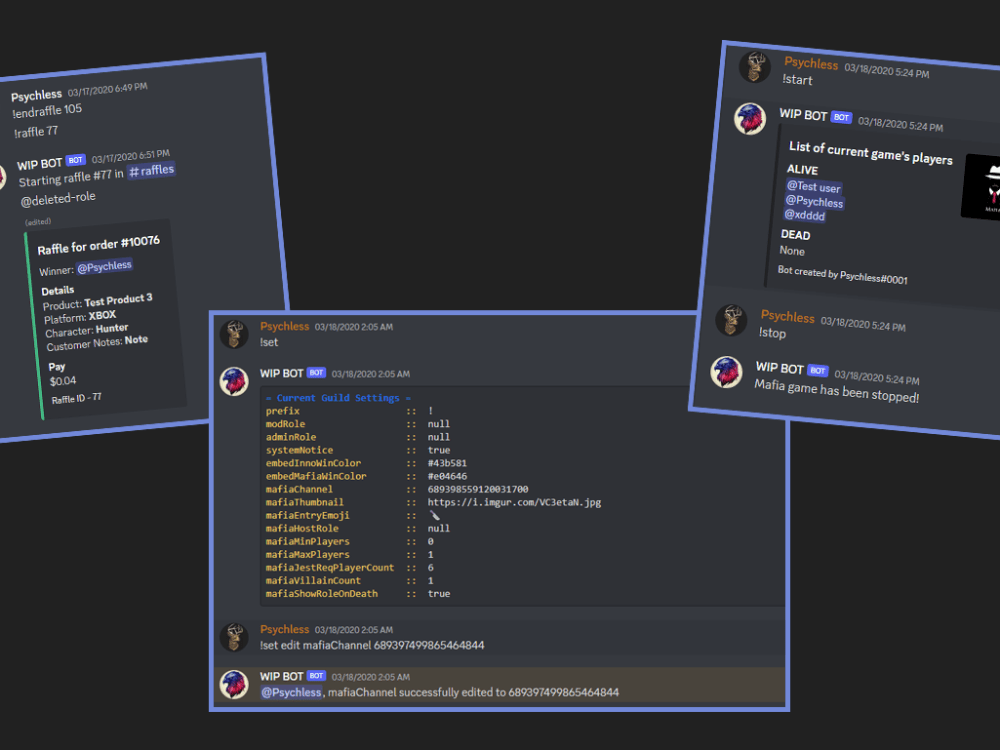Click Psychless's deer avatar next to the !stop command

pyautogui.click(x=731, y=322)
